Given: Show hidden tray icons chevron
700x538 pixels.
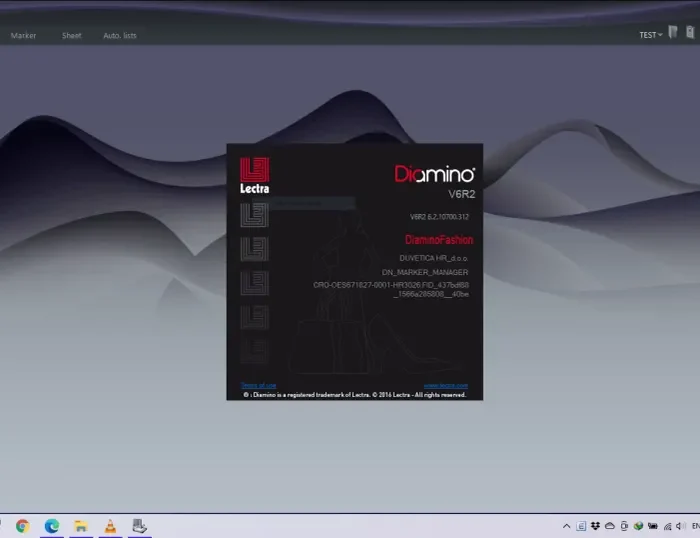Looking at the screenshot, I should 567,526.
